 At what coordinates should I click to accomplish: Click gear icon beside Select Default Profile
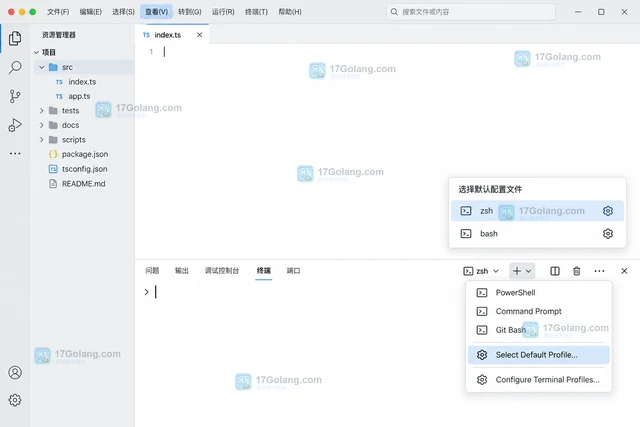(482, 355)
